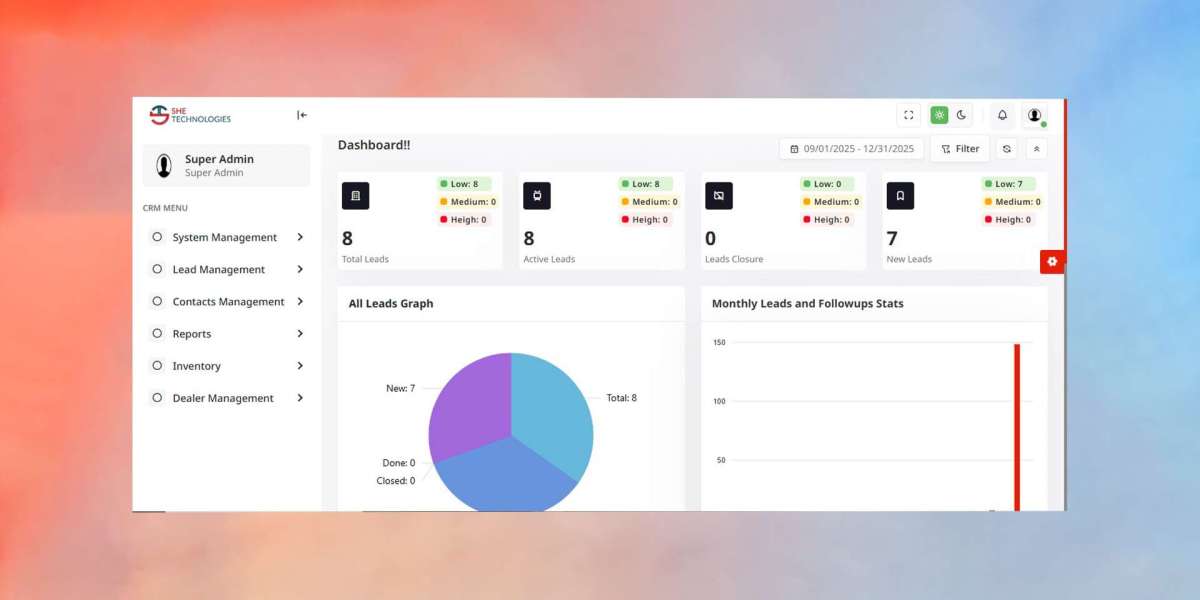The image size is (1200, 600).
Task: Open System Management menu
Action: pyautogui.click(x=227, y=237)
